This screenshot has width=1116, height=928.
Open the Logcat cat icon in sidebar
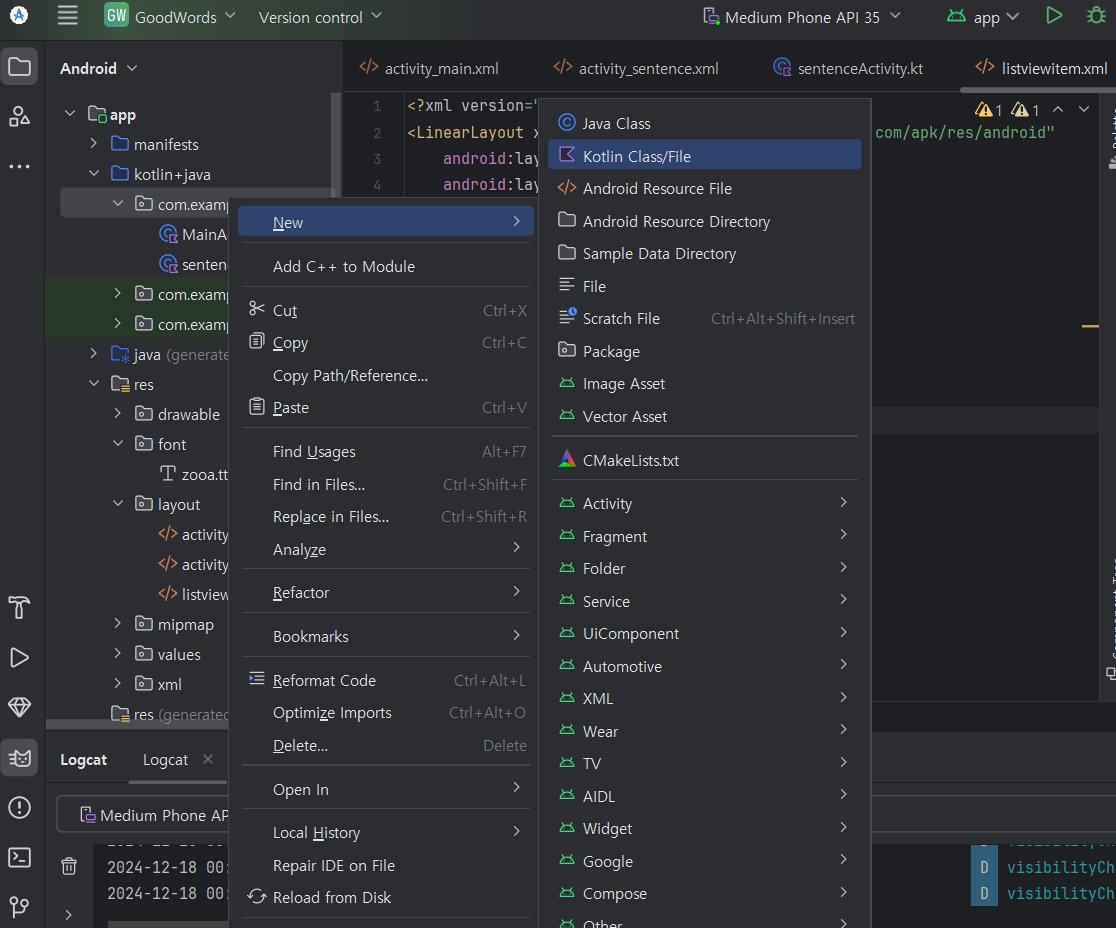(x=19, y=758)
